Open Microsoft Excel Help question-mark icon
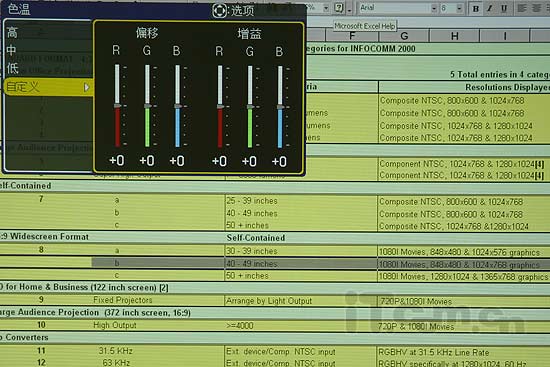The width and height of the screenshot is (550, 367). pyautogui.click(x=339, y=8)
